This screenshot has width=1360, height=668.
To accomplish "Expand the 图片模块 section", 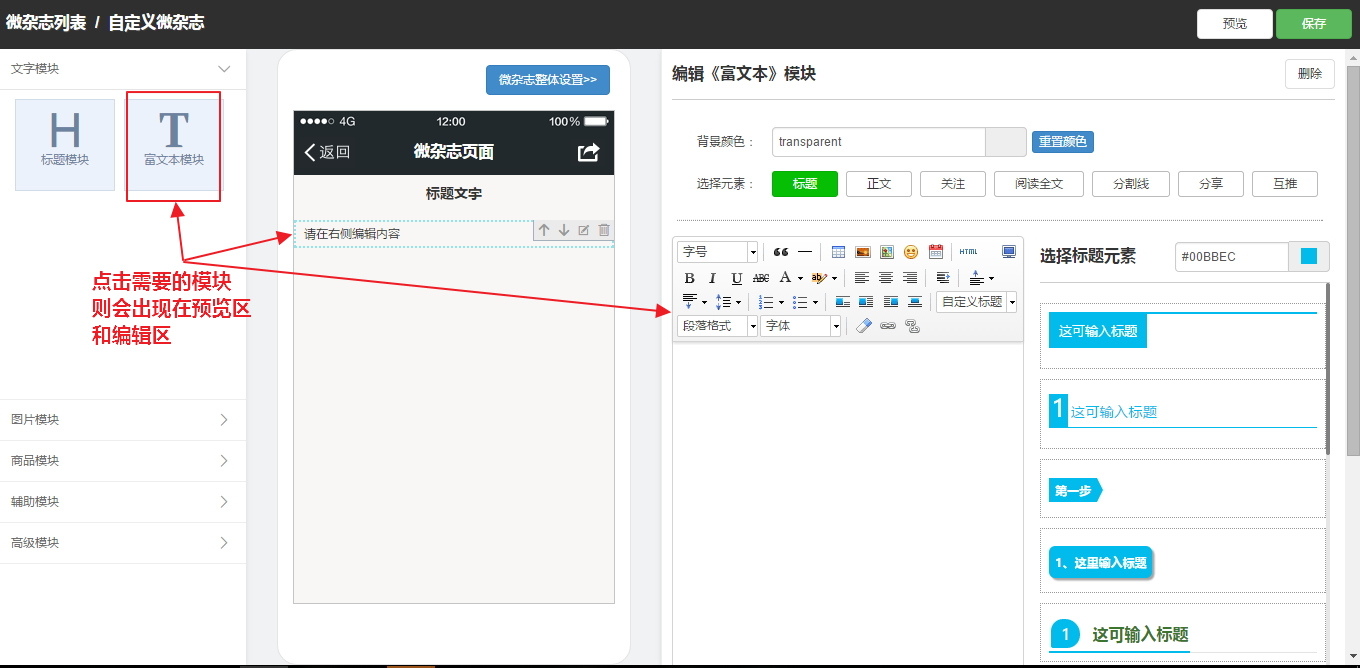I will (x=122, y=420).
